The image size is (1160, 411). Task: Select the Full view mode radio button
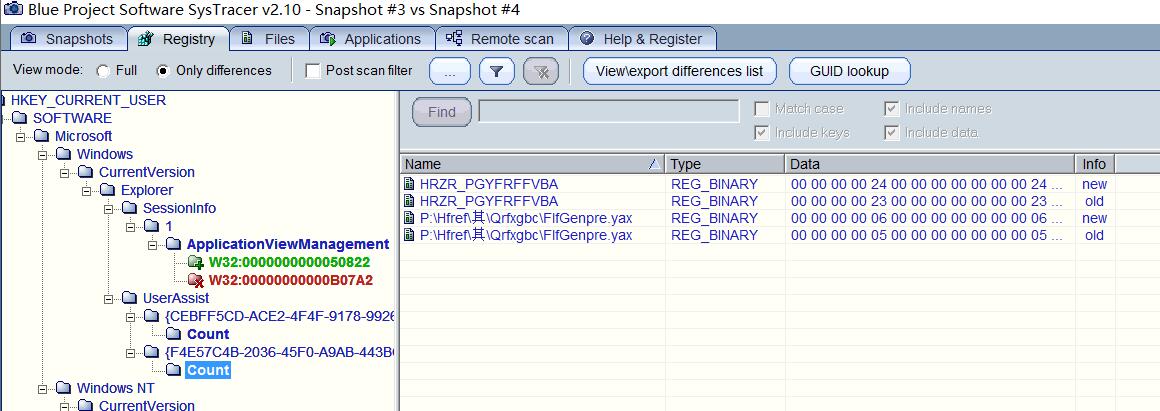click(103, 71)
